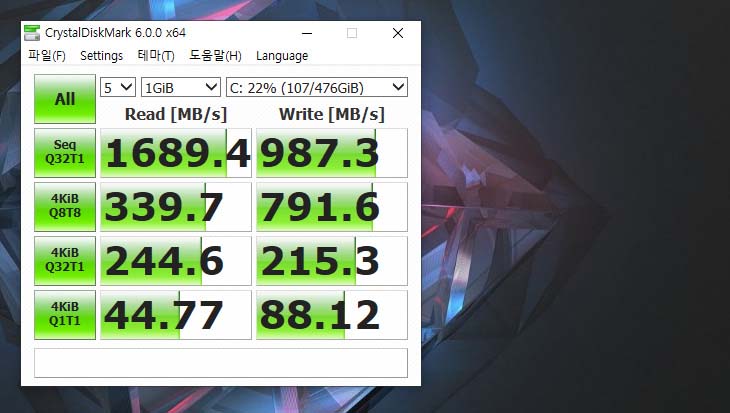
Task: Click the Write [MB/s] column header
Action: pos(332,114)
